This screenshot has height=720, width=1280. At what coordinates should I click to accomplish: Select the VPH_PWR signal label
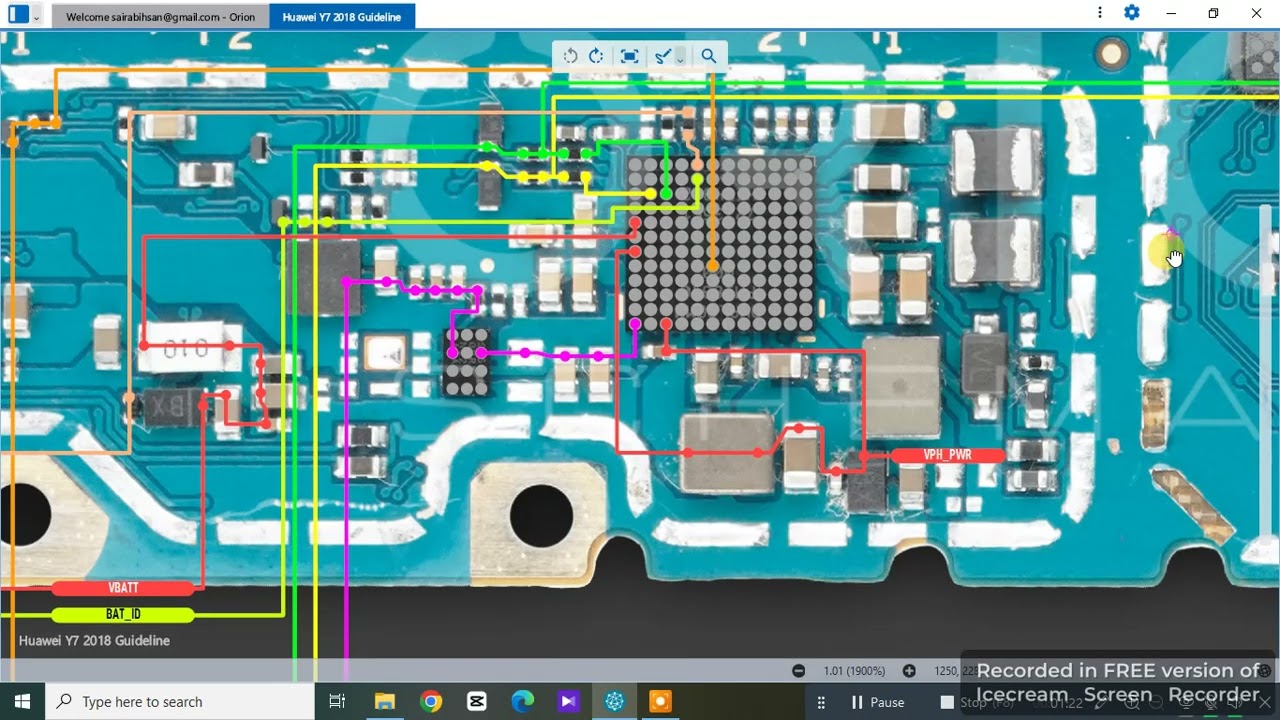point(947,455)
